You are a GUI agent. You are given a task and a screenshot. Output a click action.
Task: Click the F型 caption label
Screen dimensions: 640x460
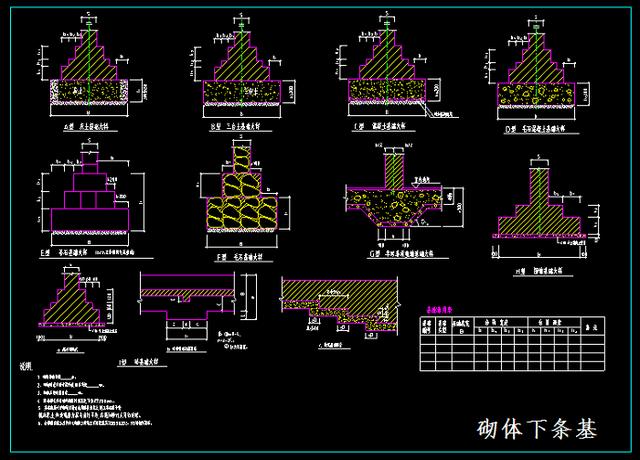click(x=240, y=258)
